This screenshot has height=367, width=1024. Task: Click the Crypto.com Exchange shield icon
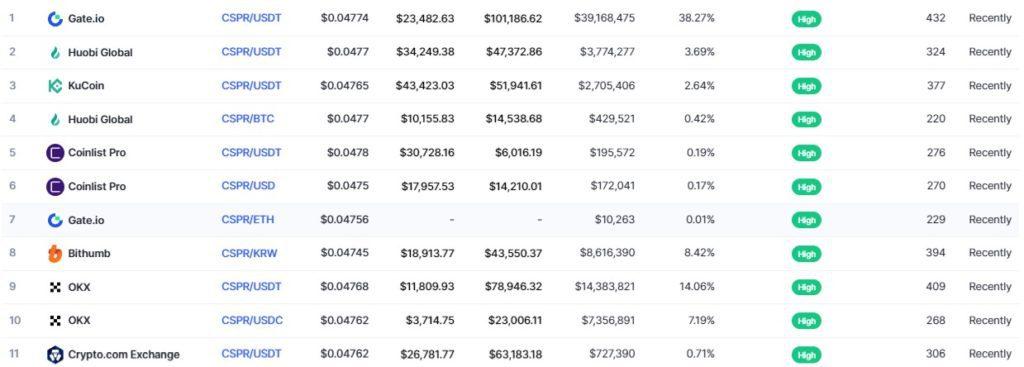click(x=56, y=355)
